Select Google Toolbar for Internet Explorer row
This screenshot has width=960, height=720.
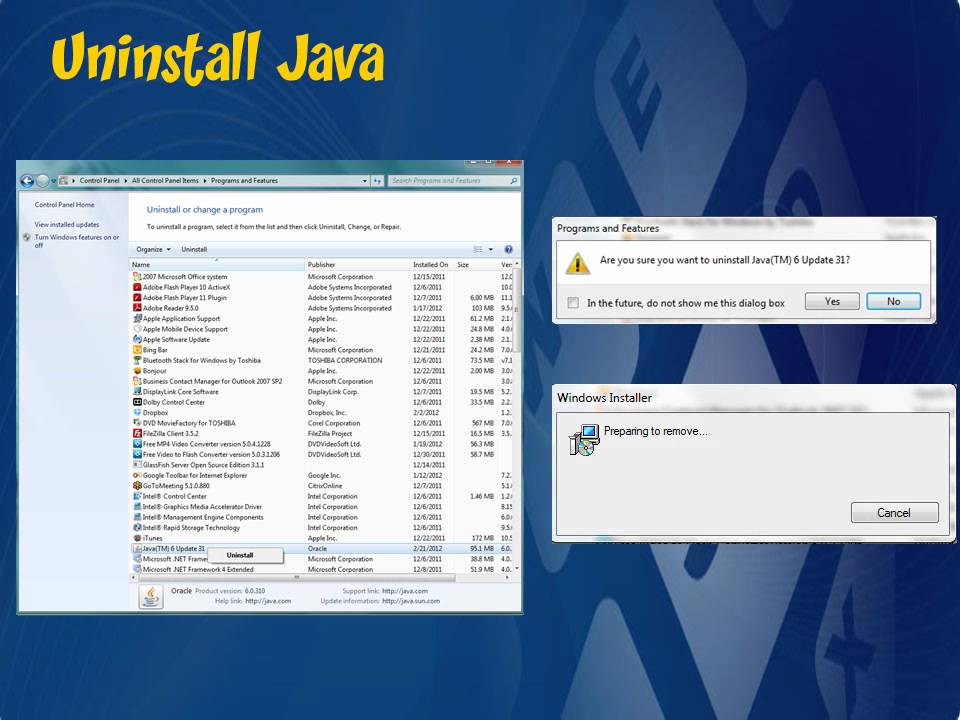[321, 475]
